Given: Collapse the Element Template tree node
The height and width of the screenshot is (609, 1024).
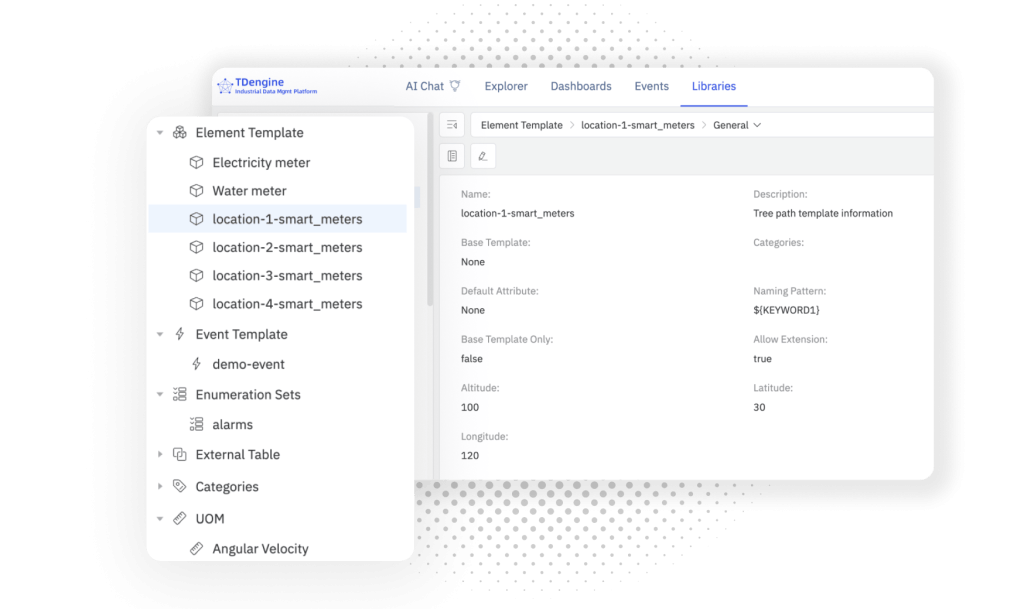Looking at the screenshot, I should 160,133.
